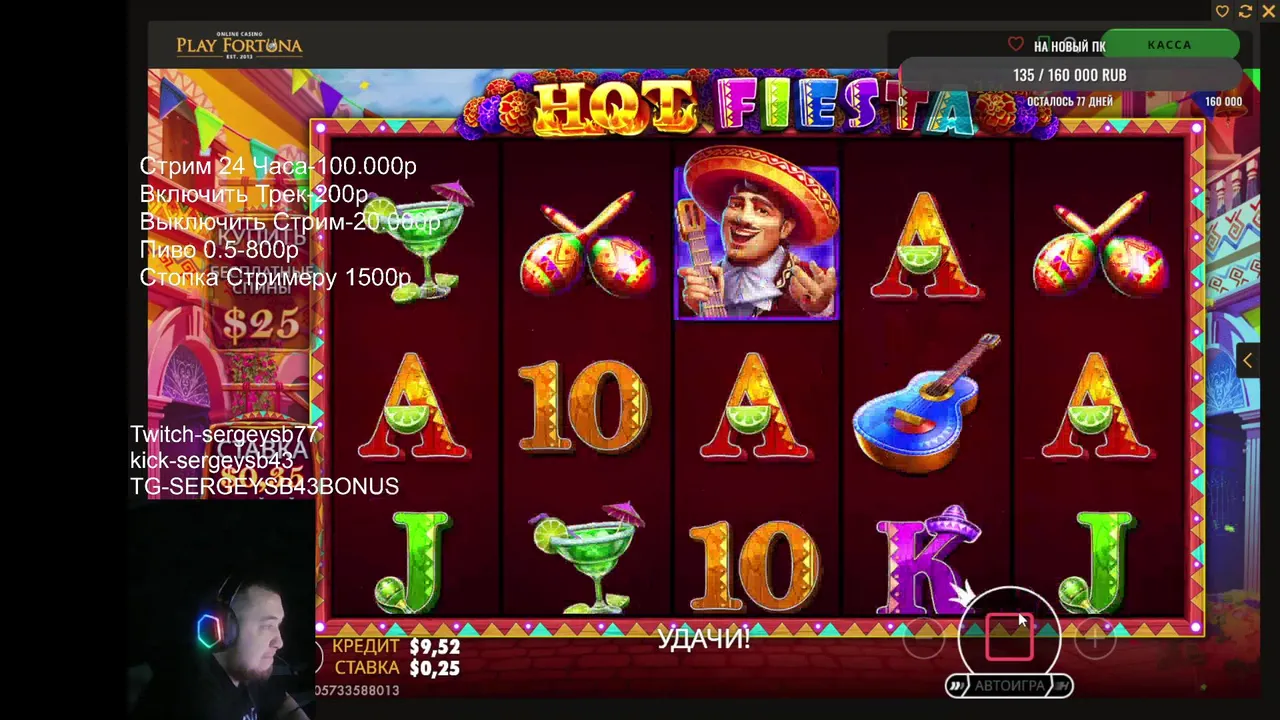Add game to favorites with top heart icon
1280x720 pixels.
pos(1222,11)
